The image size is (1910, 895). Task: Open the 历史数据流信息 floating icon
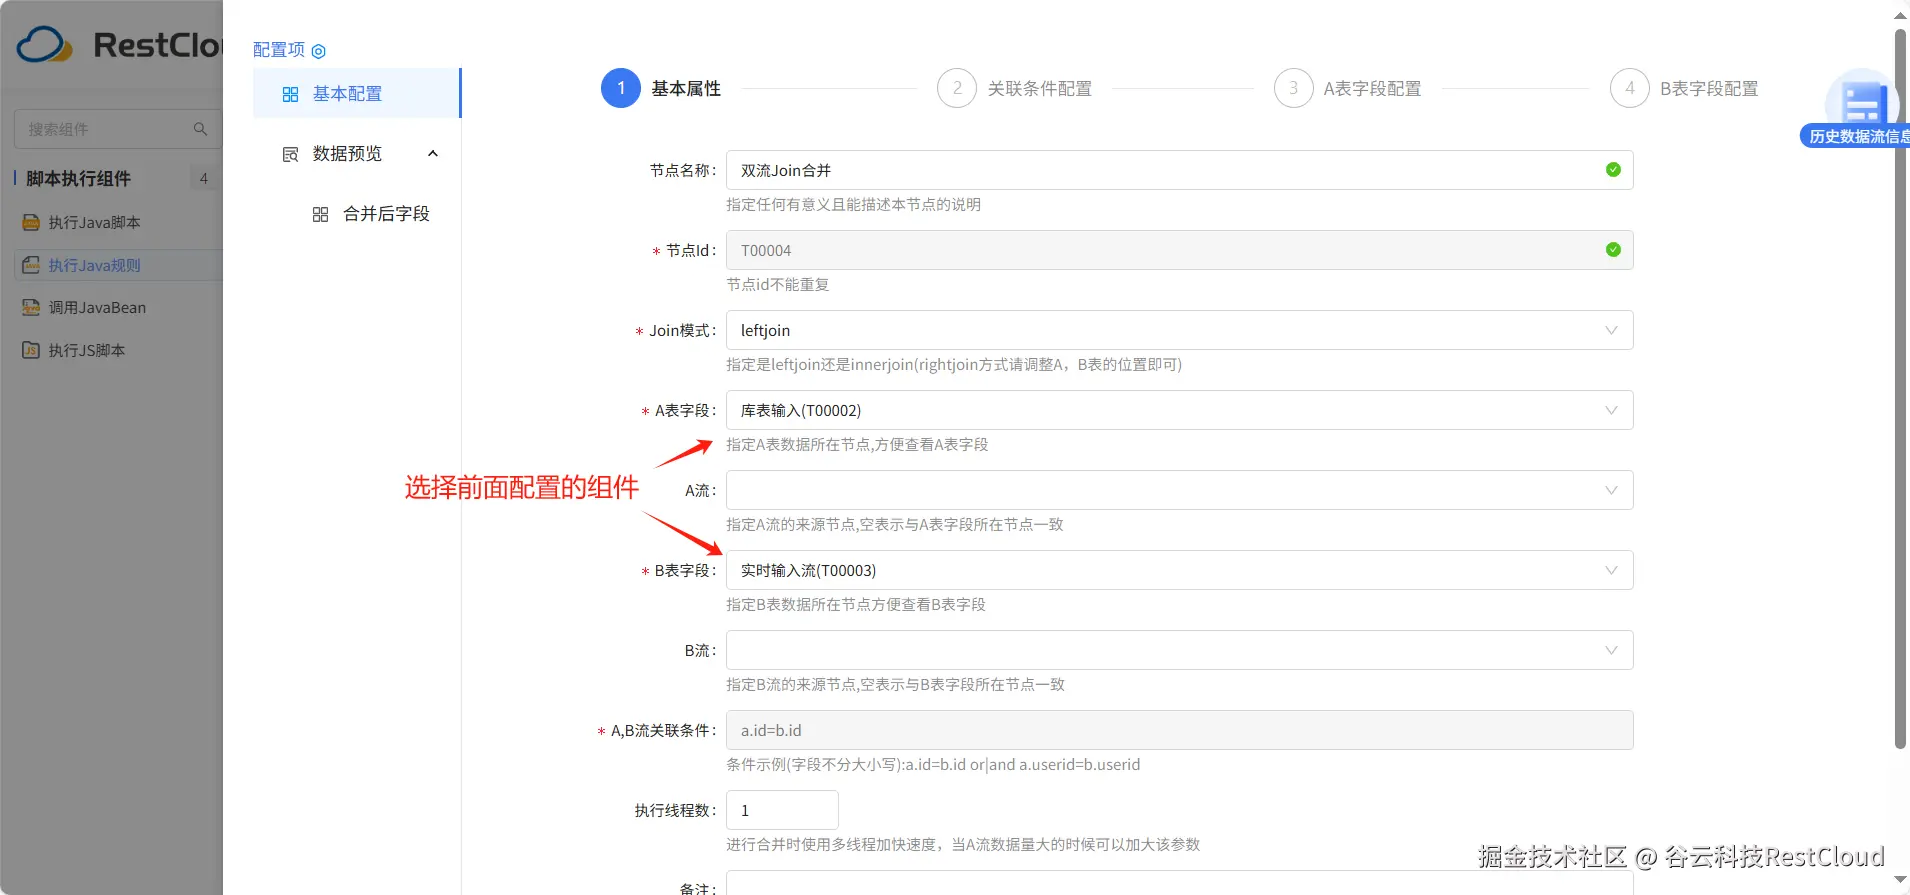(x=1862, y=108)
